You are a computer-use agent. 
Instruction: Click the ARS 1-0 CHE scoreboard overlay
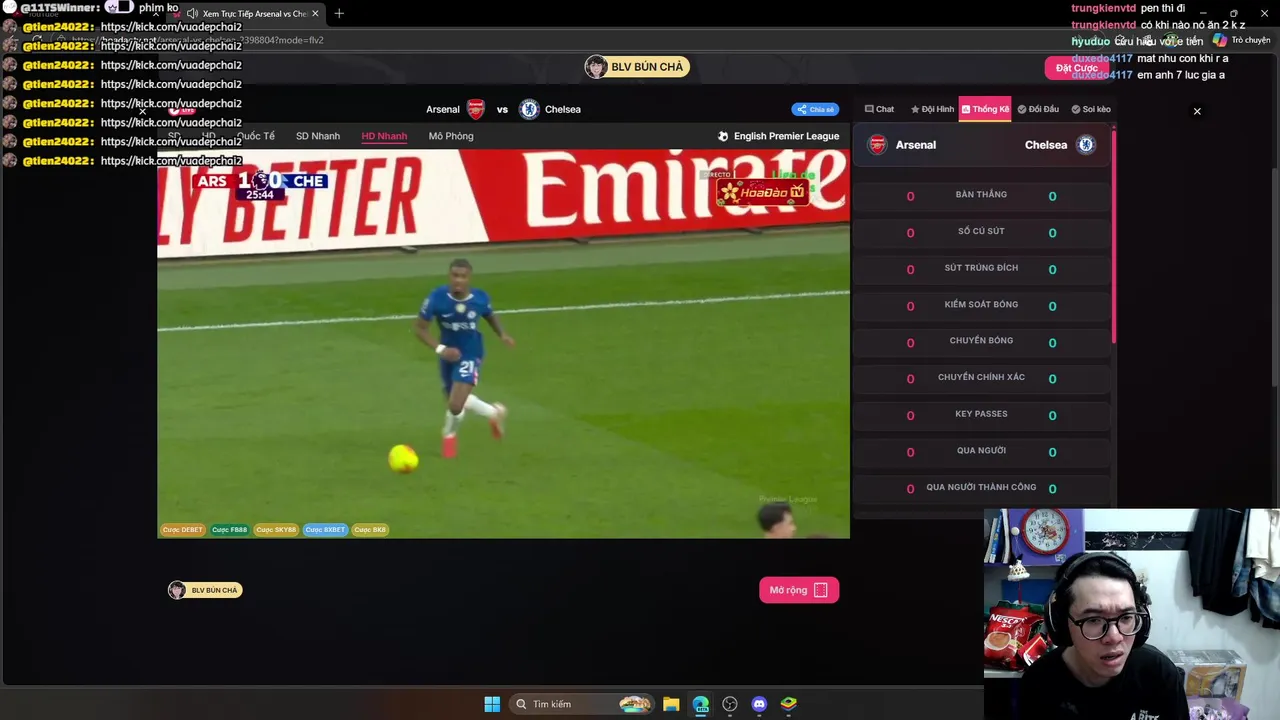[x=261, y=185]
